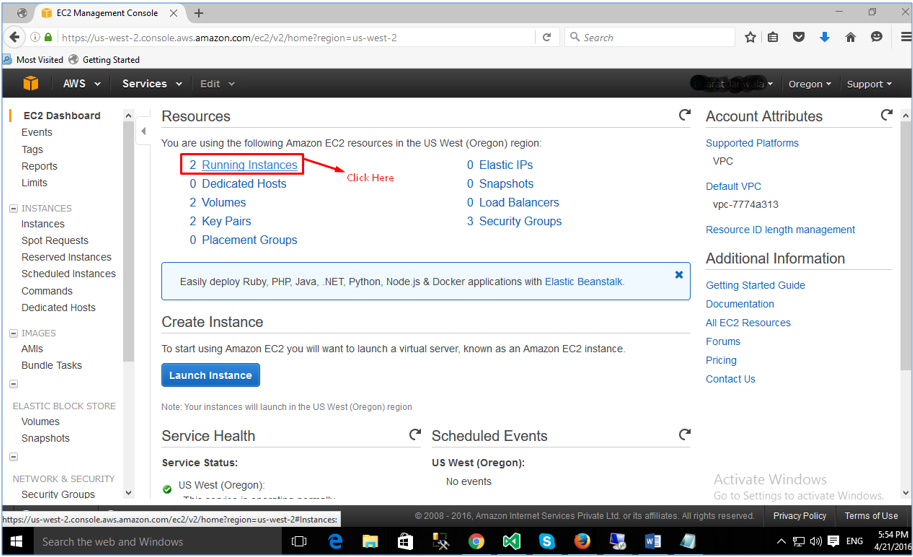Open Spot Requests in sidebar
Viewport: 913px width, 557px height.
coord(55,240)
